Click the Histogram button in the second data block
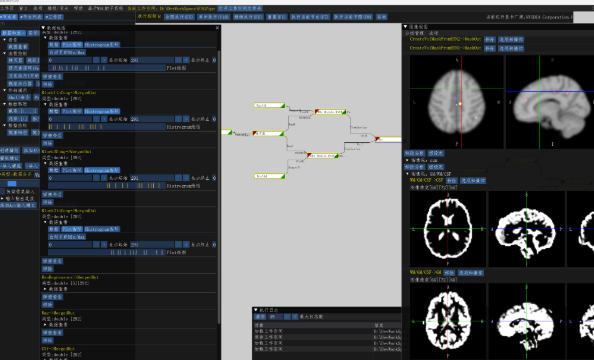594x360 pixels. pos(102,111)
